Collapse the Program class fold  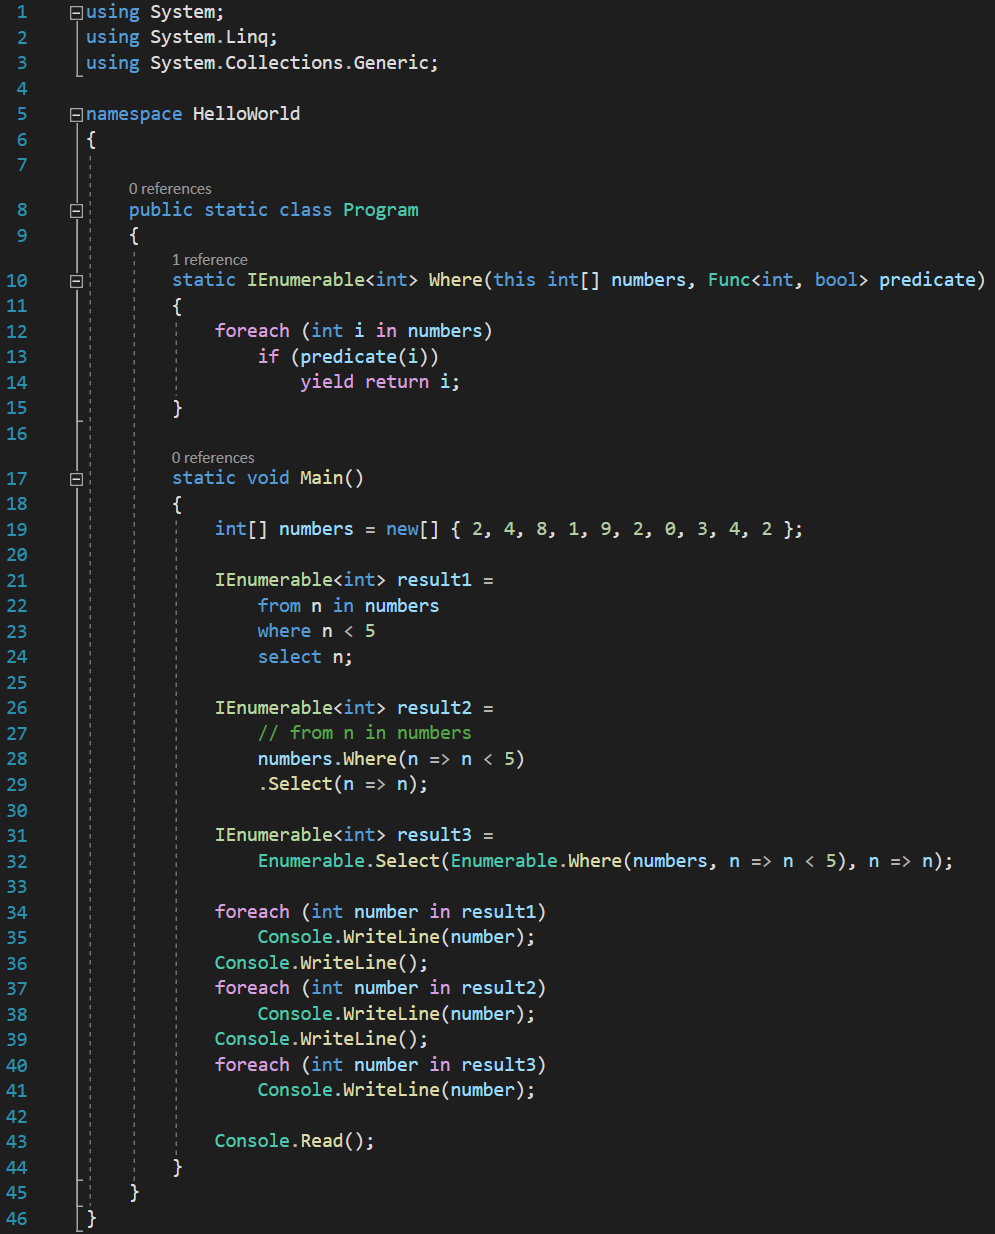[76, 211]
